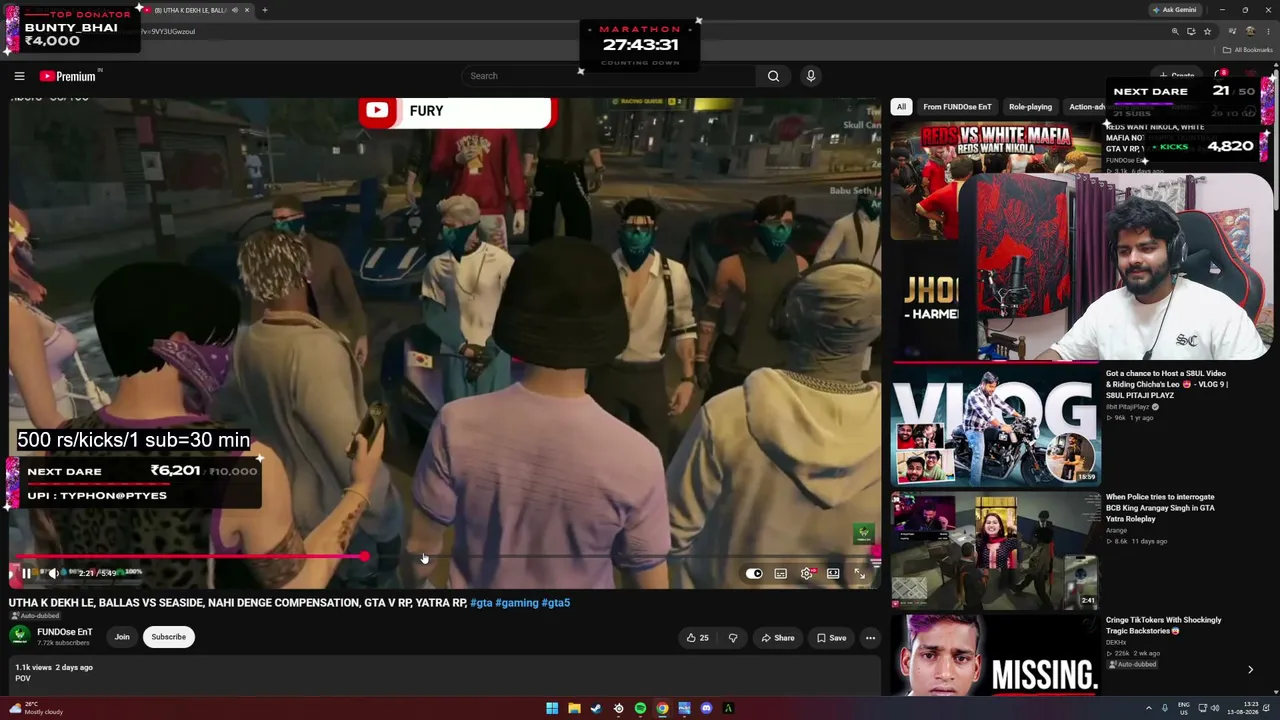Open Cringe TikTokers MISSING thumbnail
Image resolution: width=1280 pixels, height=720 pixels.
(995, 654)
